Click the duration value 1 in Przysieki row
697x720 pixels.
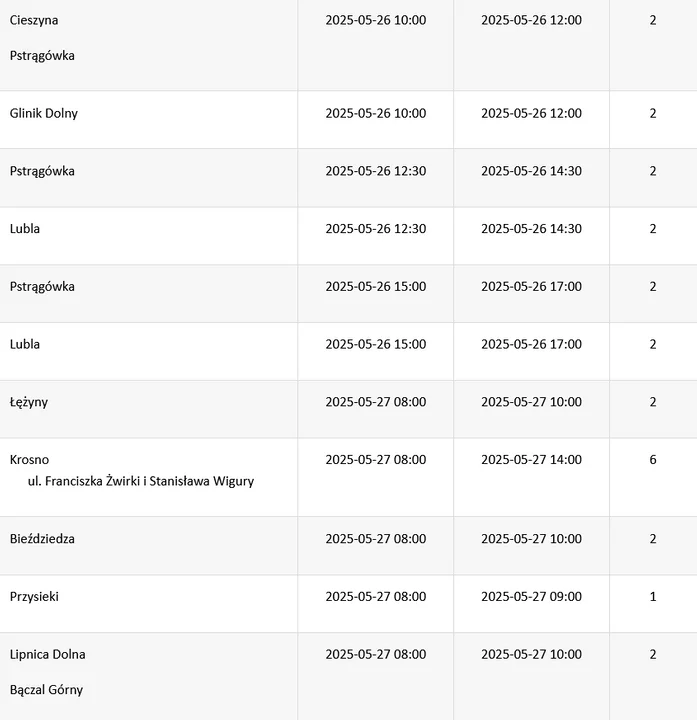[x=653, y=597]
